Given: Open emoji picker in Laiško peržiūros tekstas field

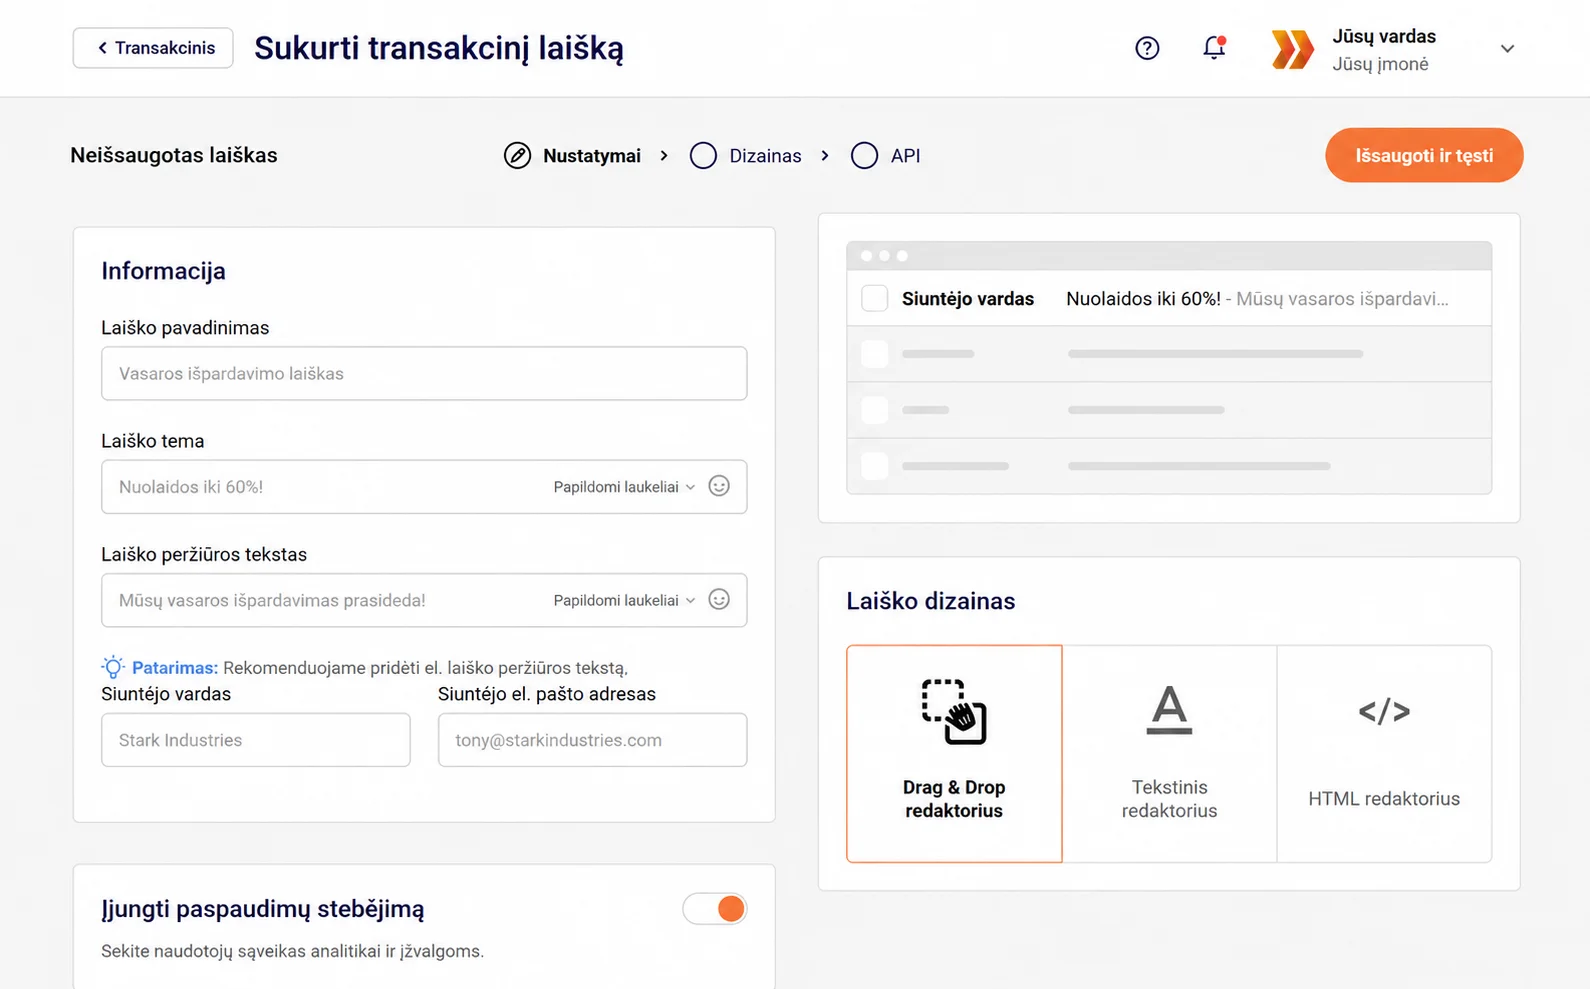Looking at the screenshot, I should point(719,599).
